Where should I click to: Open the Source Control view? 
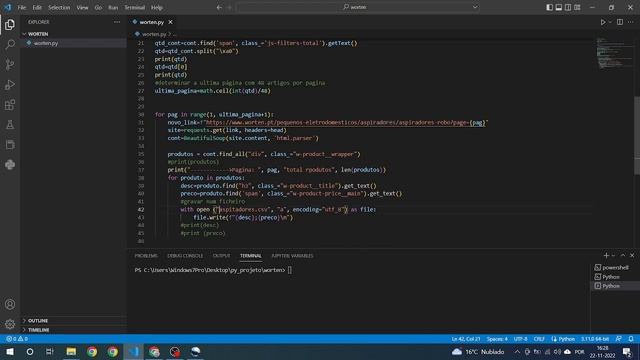[10, 64]
